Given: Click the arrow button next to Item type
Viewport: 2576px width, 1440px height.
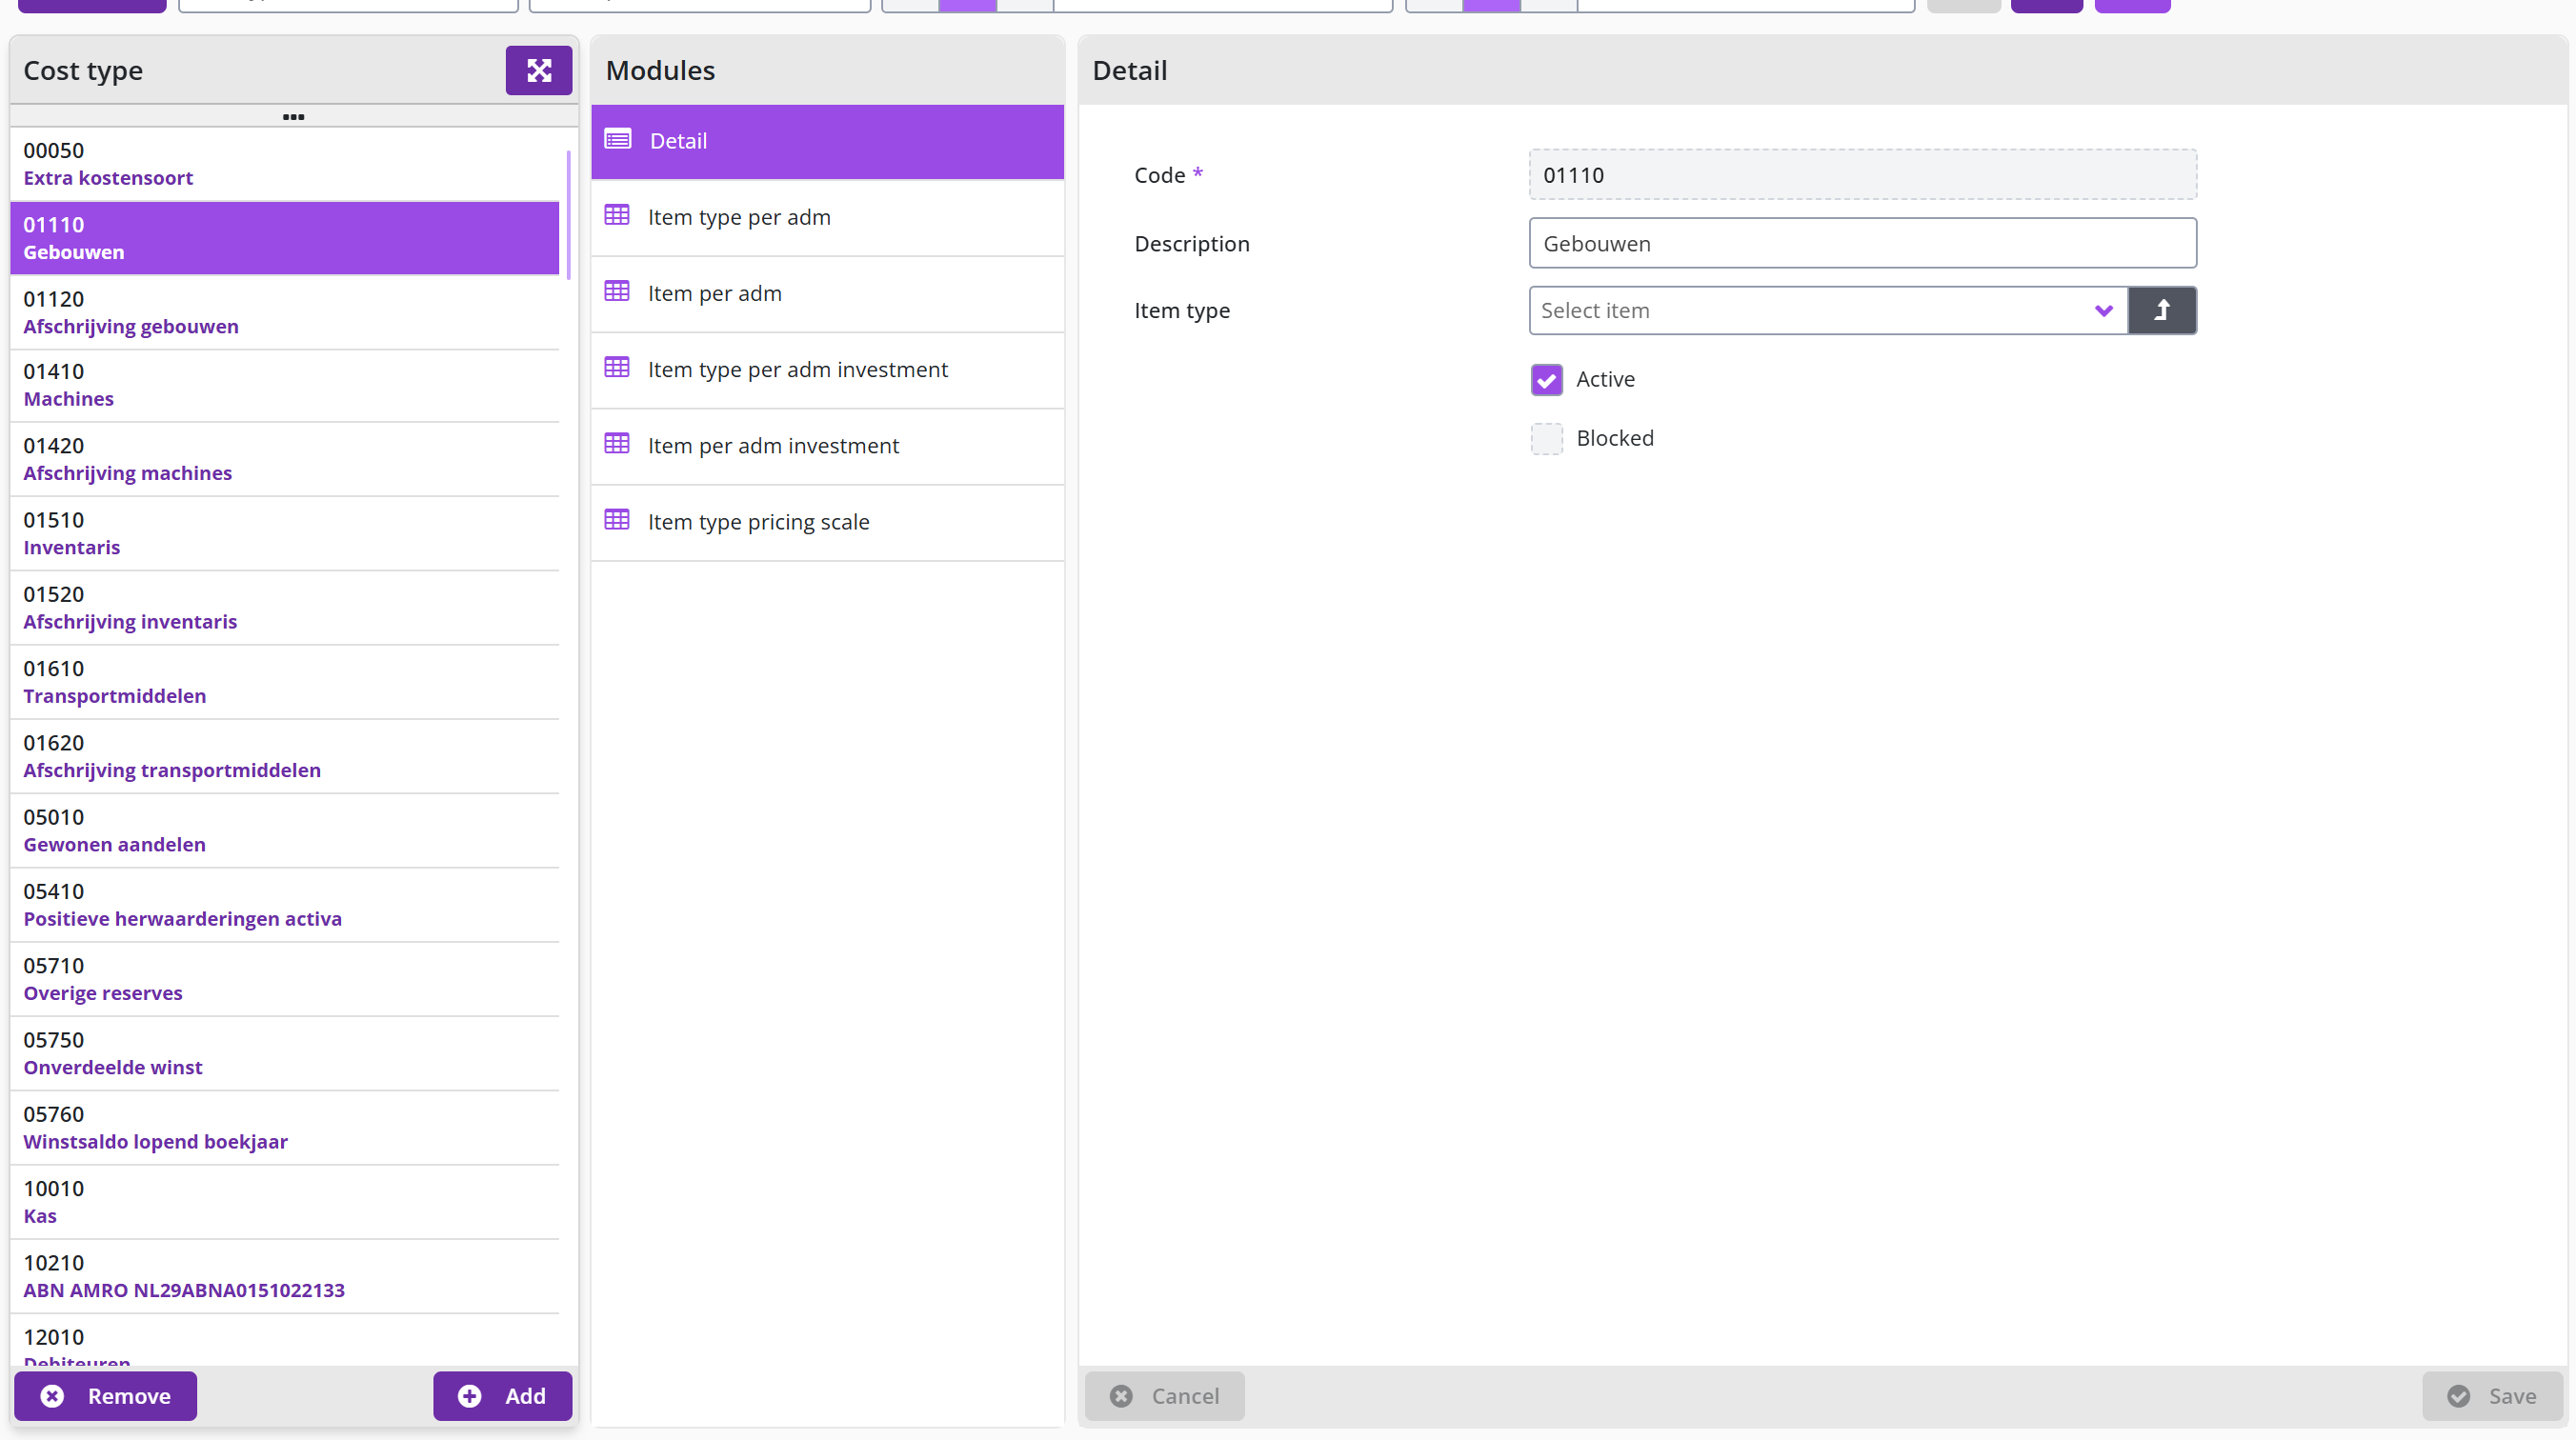Looking at the screenshot, I should pos(2162,310).
